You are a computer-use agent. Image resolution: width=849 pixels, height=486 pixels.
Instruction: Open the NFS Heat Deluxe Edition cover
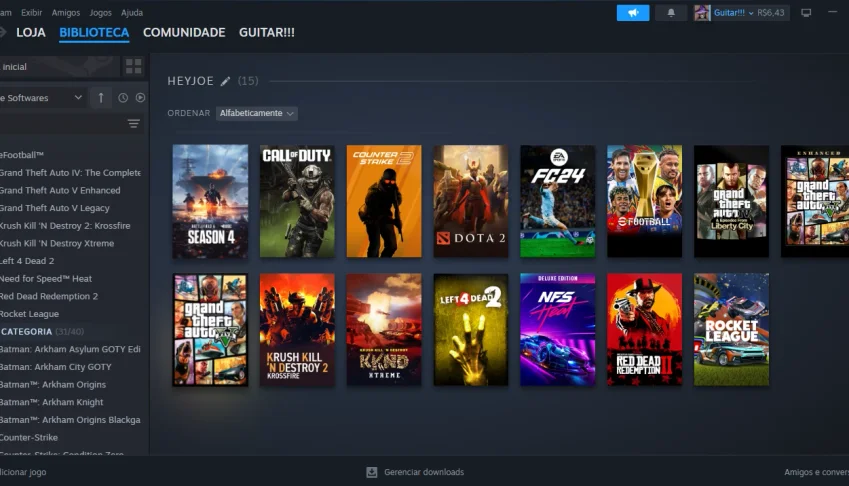coord(557,330)
